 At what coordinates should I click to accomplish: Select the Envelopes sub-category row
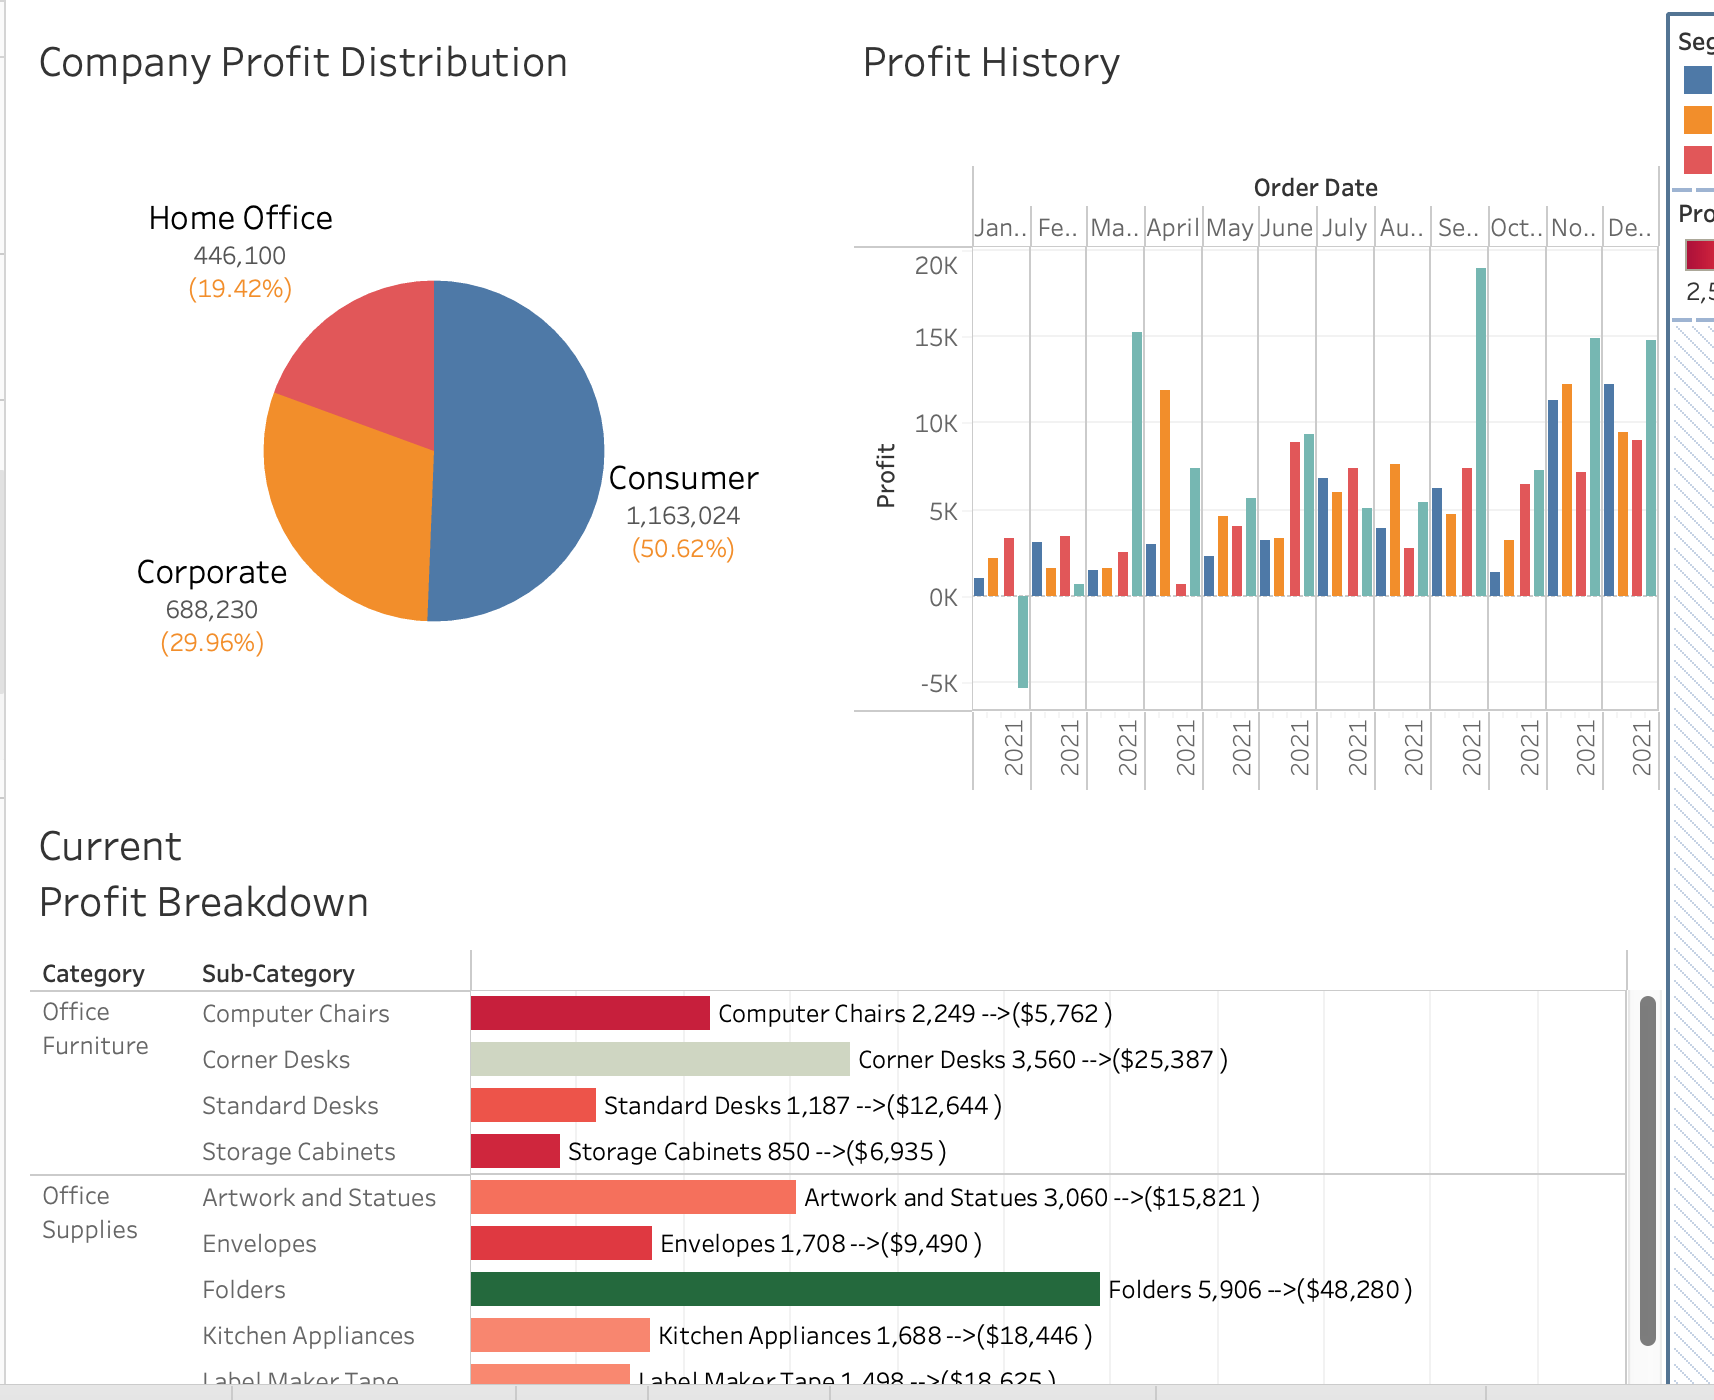tap(259, 1244)
